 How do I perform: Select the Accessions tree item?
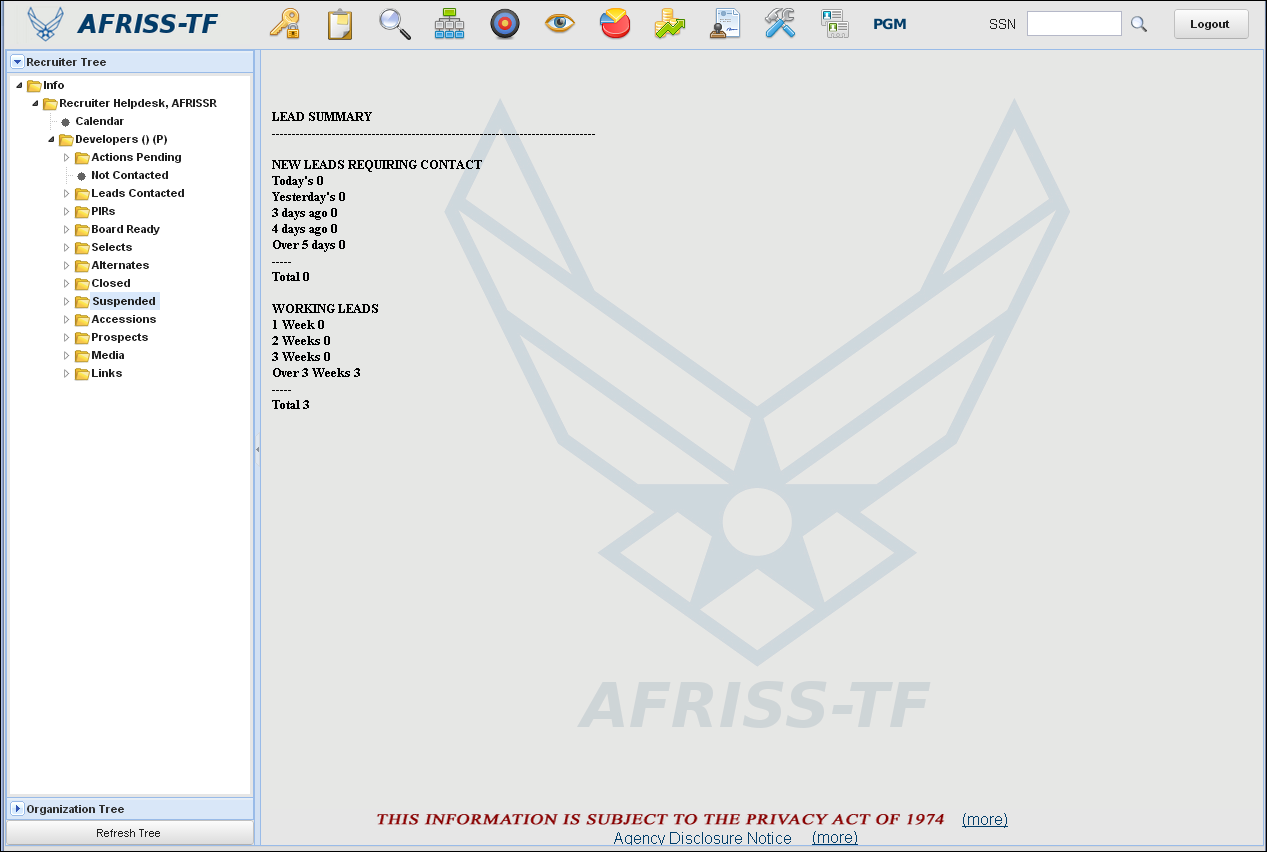tap(124, 319)
